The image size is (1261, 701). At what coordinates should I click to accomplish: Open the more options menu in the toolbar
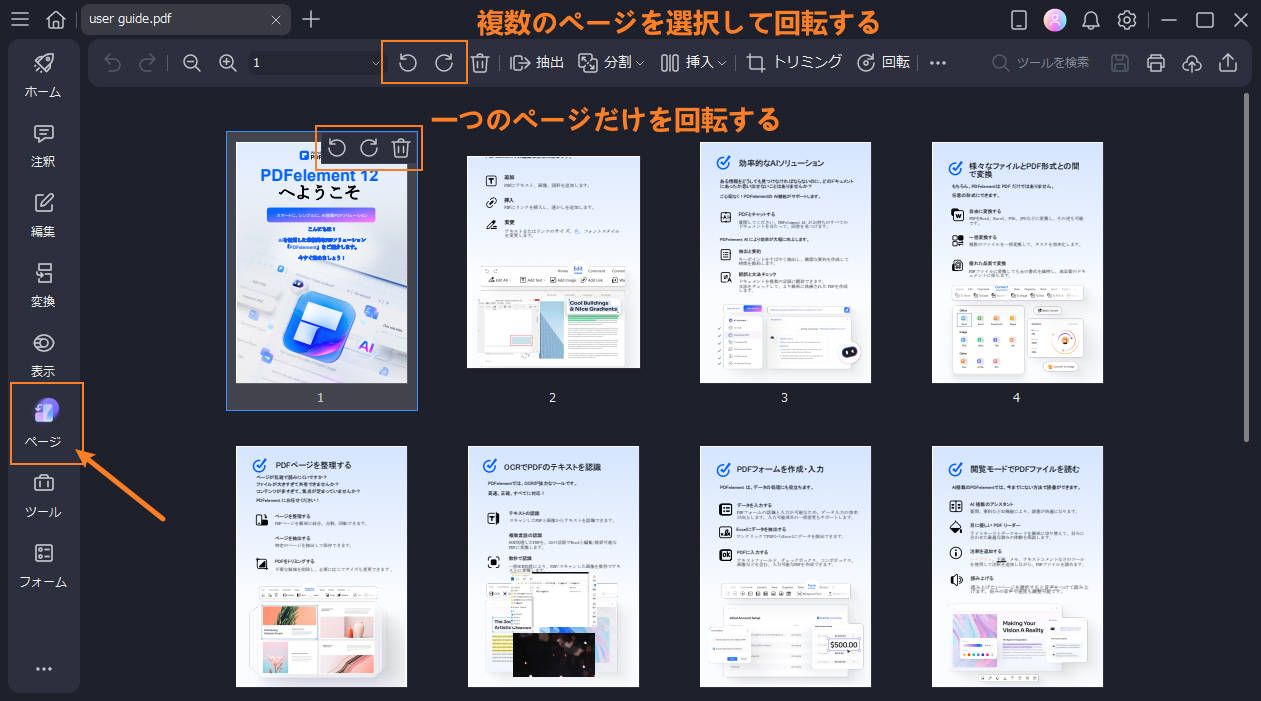[938, 62]
